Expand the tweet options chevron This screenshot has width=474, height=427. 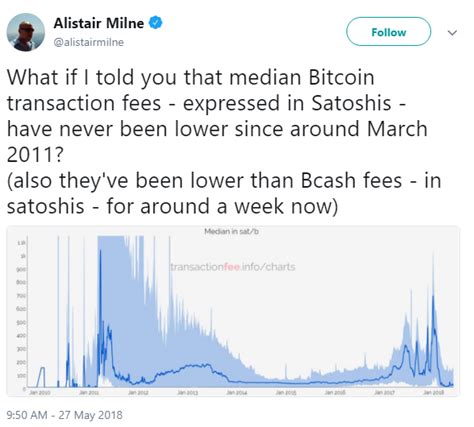452,33
